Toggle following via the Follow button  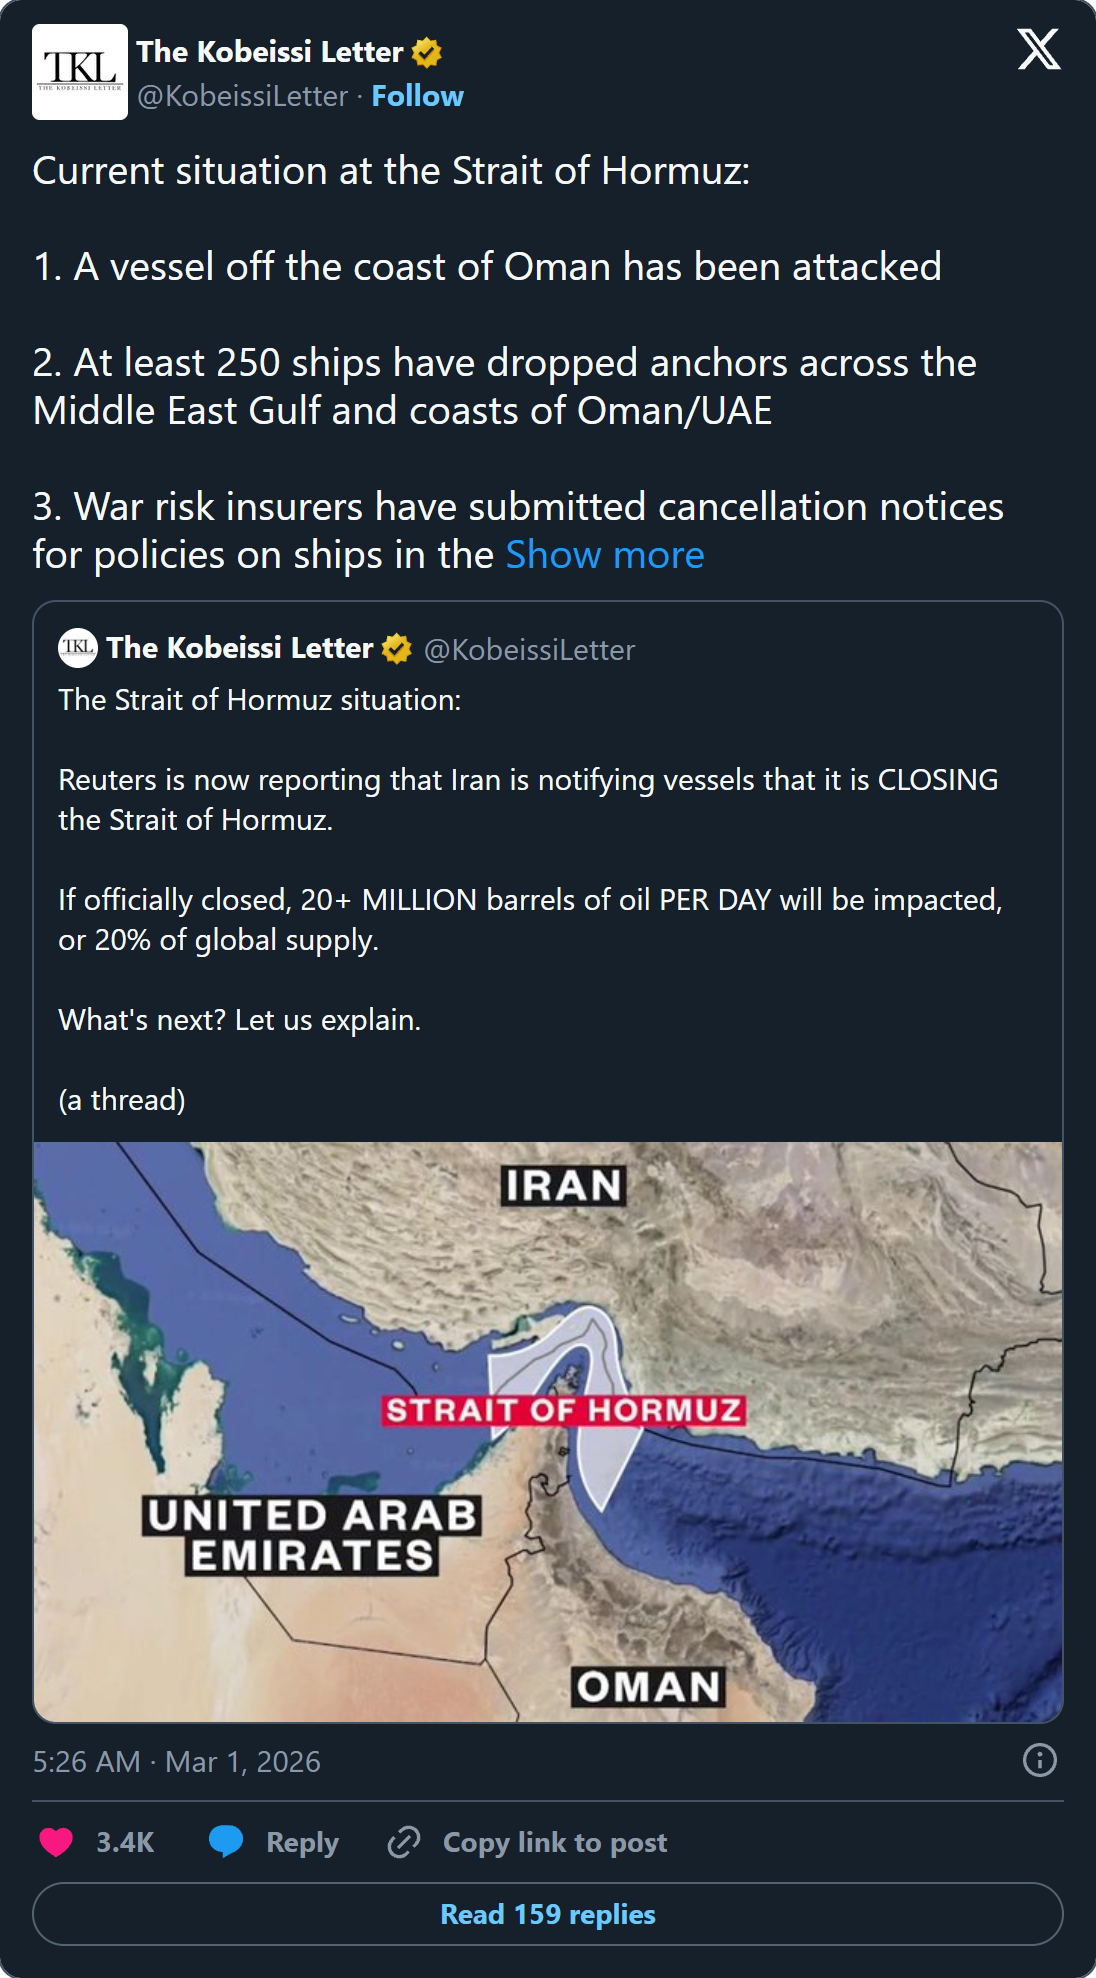click(418, 96)
